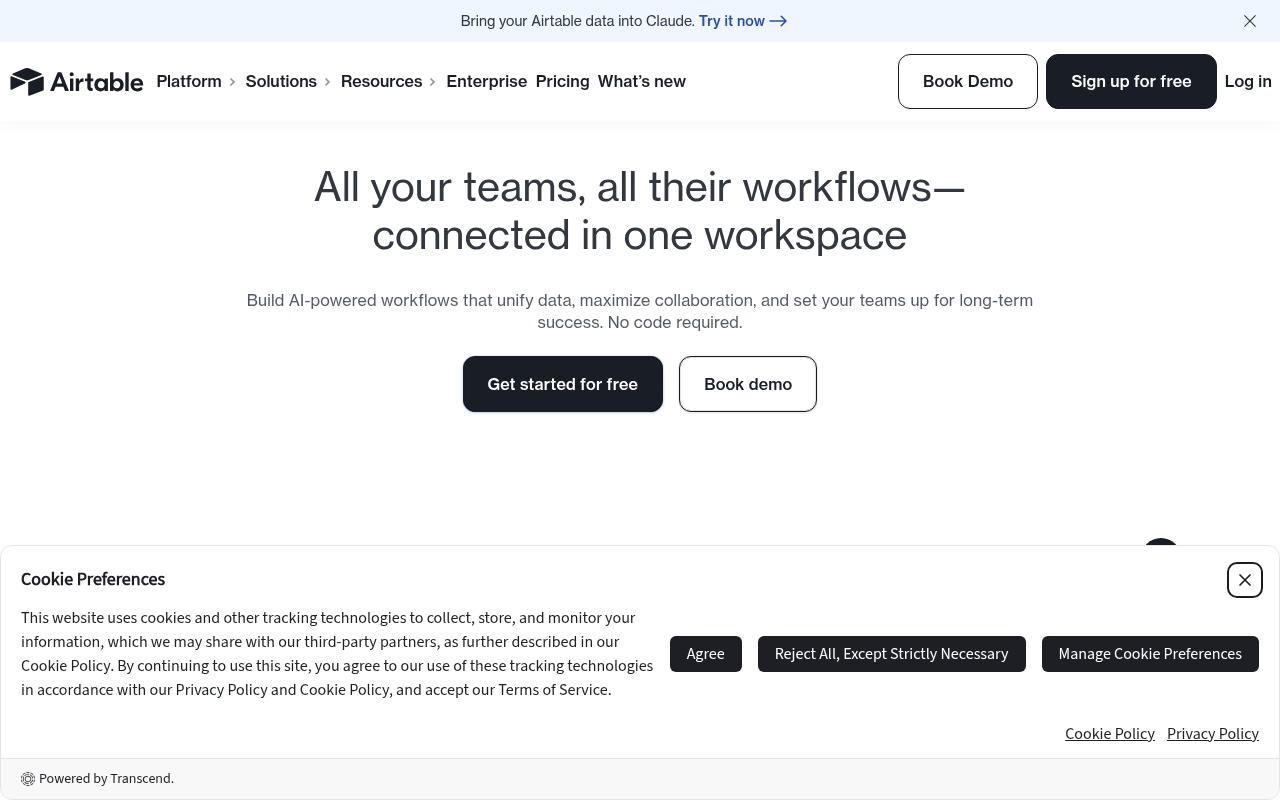Screen dimensions: 1280x800
Task: Open Privacy Policy link beneath the cookie buttons
Action: [1213, 734]
